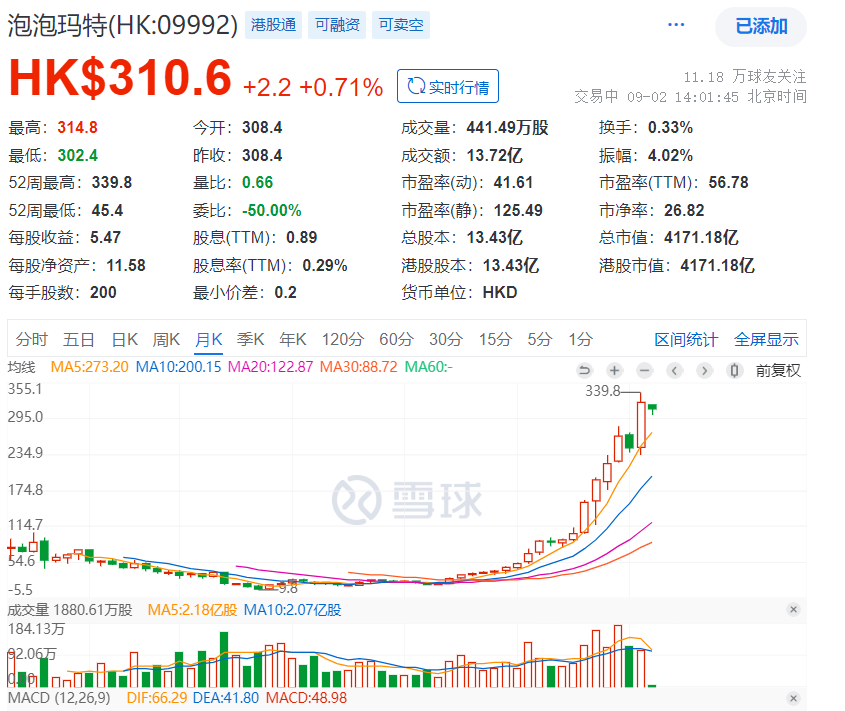Image resolution: width=845 pixels, height=711 pixels.
Task: Click the latest green monthly candle
Action: pos(653,408)
